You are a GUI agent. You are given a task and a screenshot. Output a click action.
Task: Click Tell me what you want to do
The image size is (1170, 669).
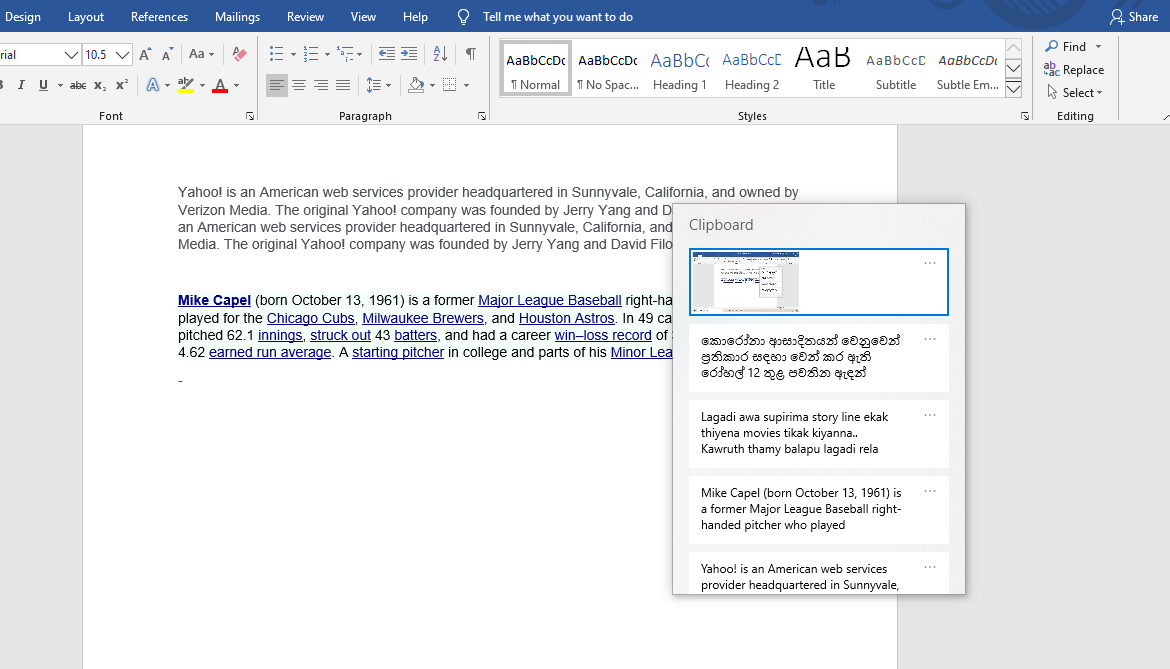tap(557, 16)
